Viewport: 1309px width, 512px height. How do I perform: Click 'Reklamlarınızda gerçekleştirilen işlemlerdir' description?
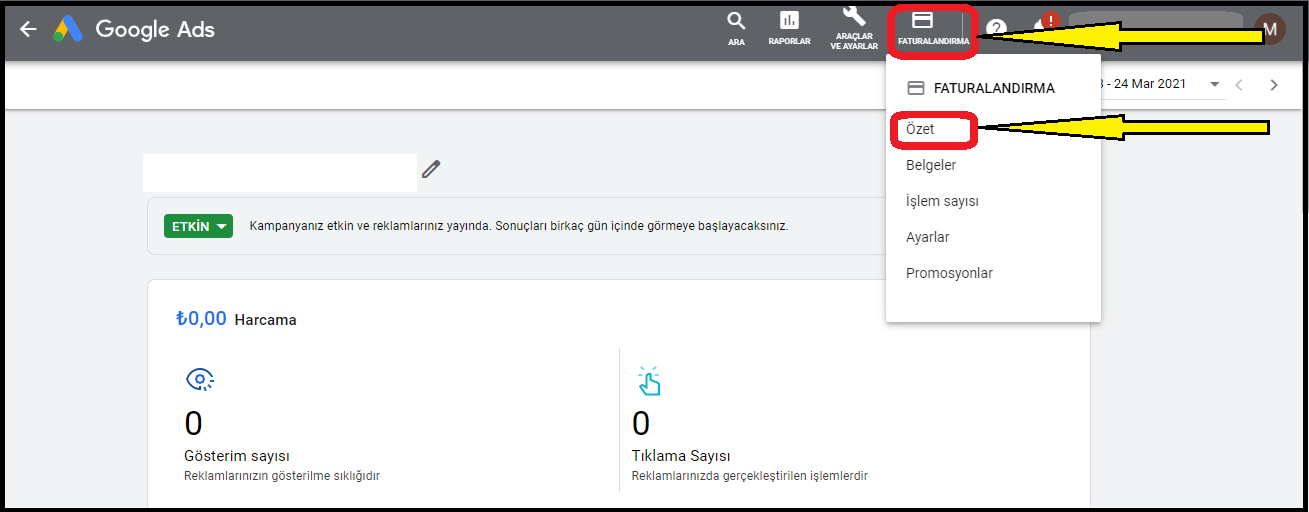click(750, 476)
